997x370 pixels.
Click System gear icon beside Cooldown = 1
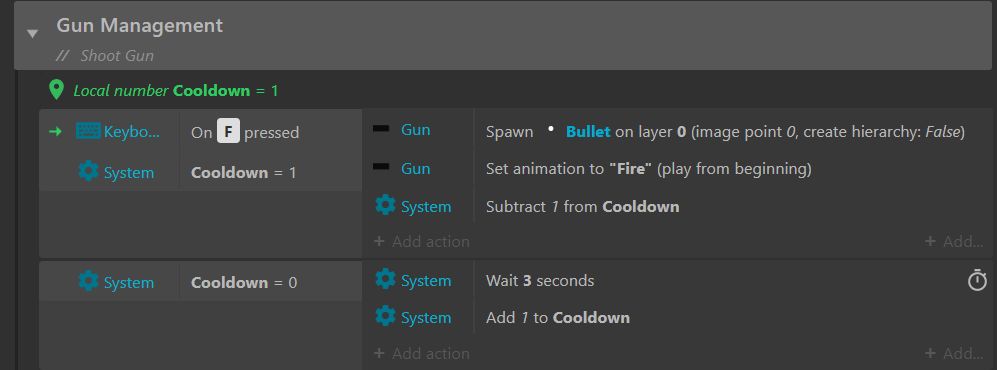(x=88, y=172)
